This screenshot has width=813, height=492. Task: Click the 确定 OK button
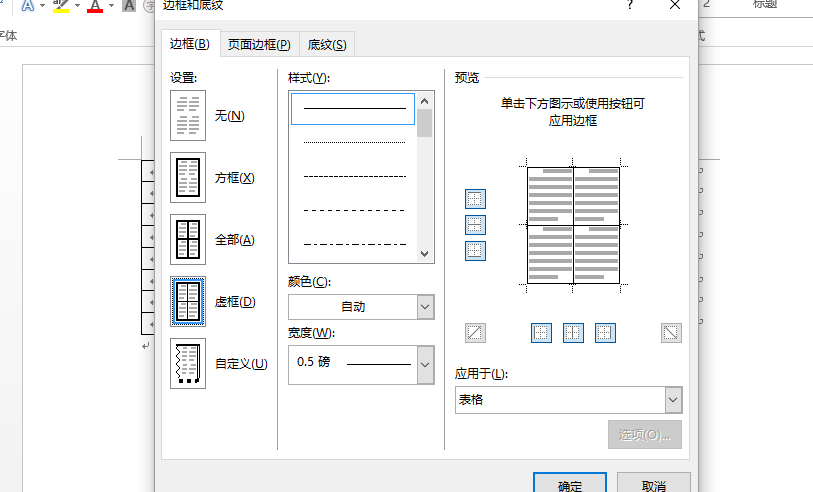570,483
